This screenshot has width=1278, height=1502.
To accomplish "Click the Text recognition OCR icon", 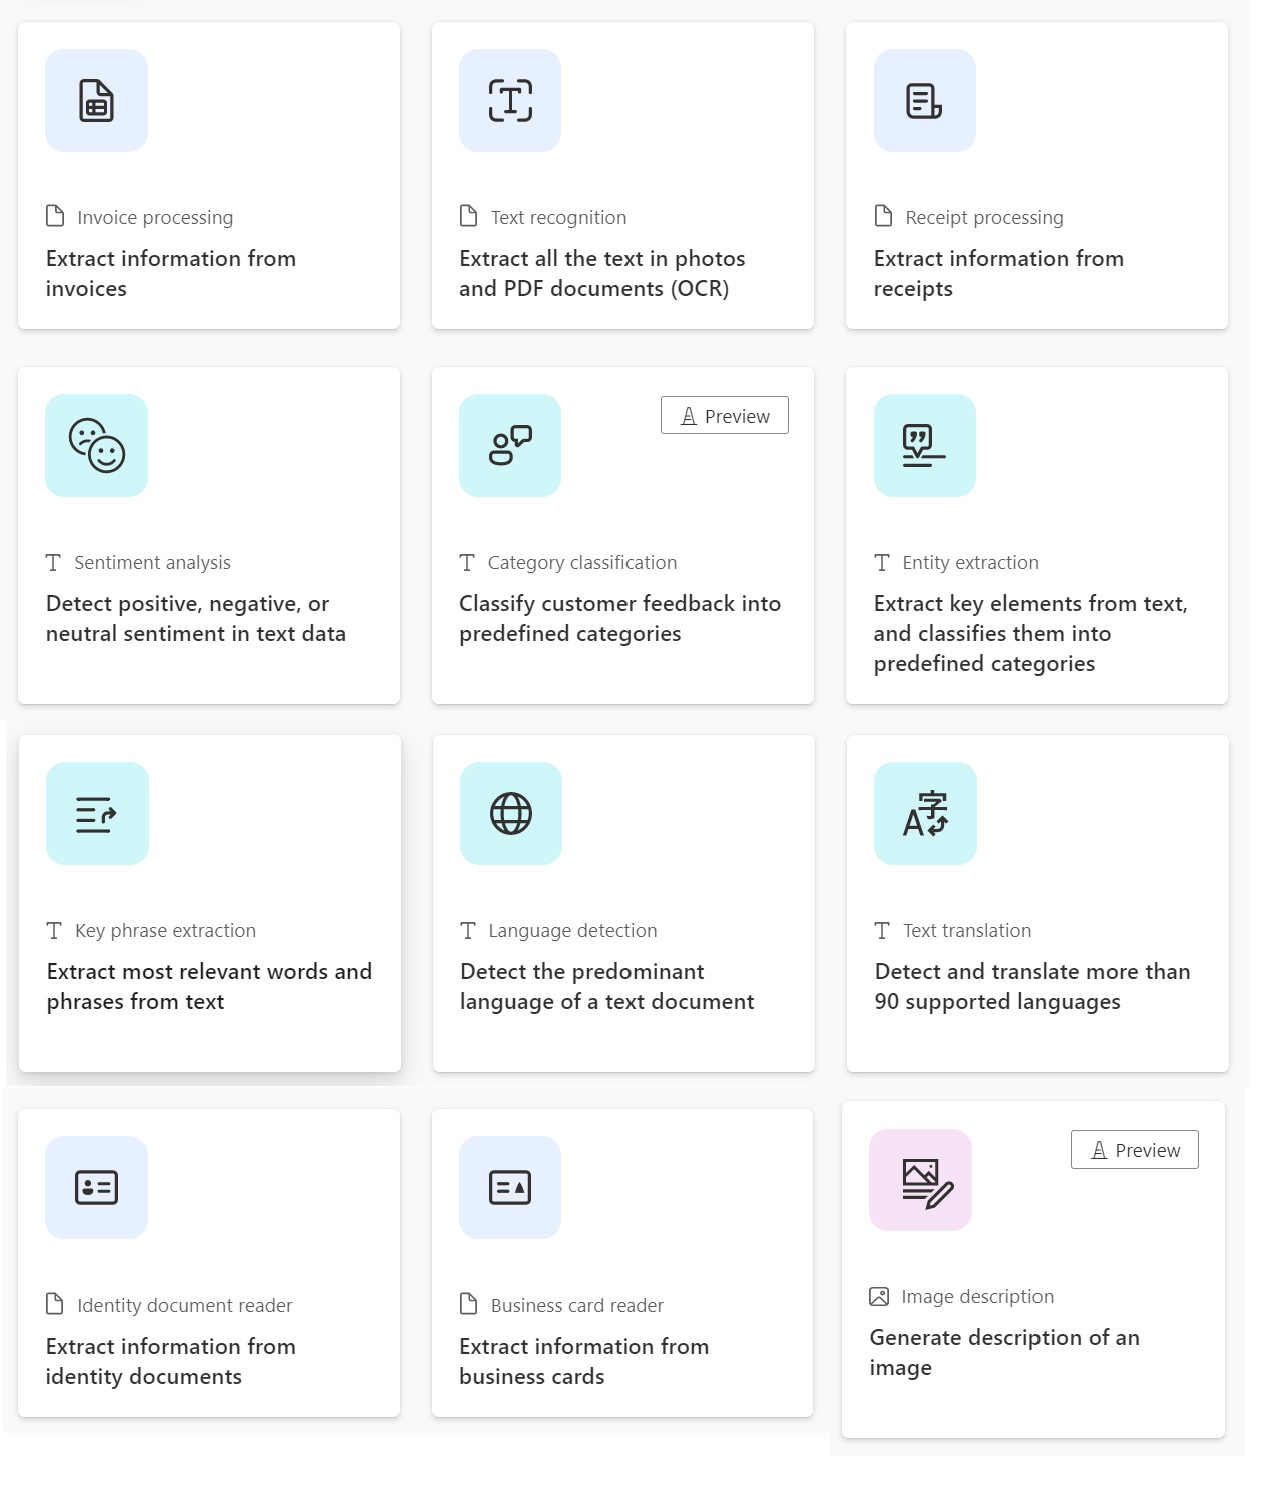I will point(510,101).
